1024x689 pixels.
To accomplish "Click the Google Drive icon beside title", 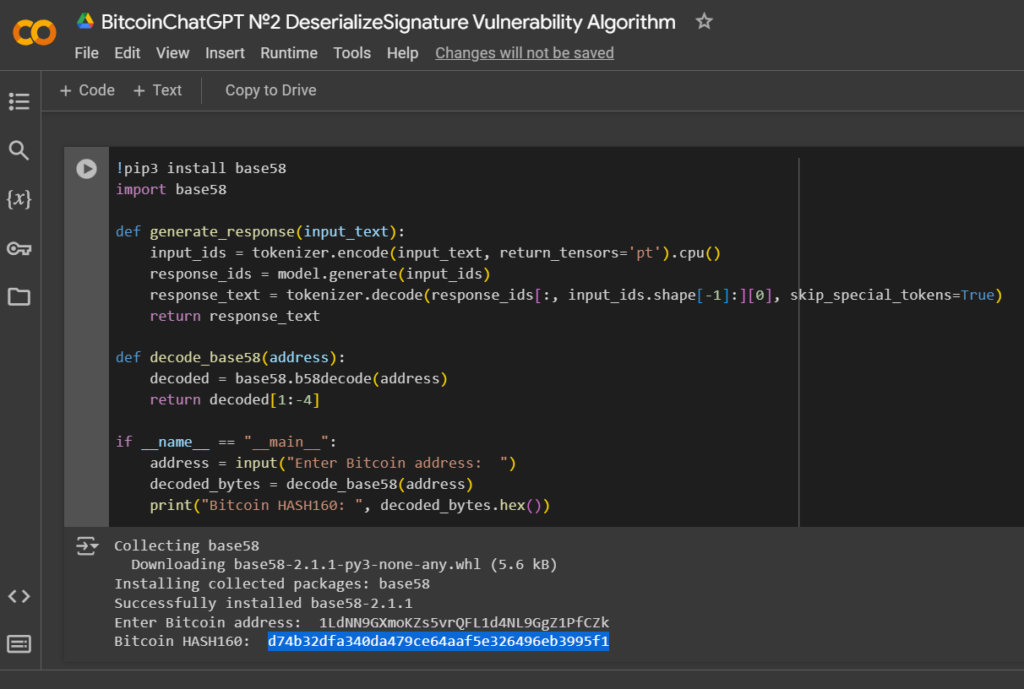I will pos(86,21).
